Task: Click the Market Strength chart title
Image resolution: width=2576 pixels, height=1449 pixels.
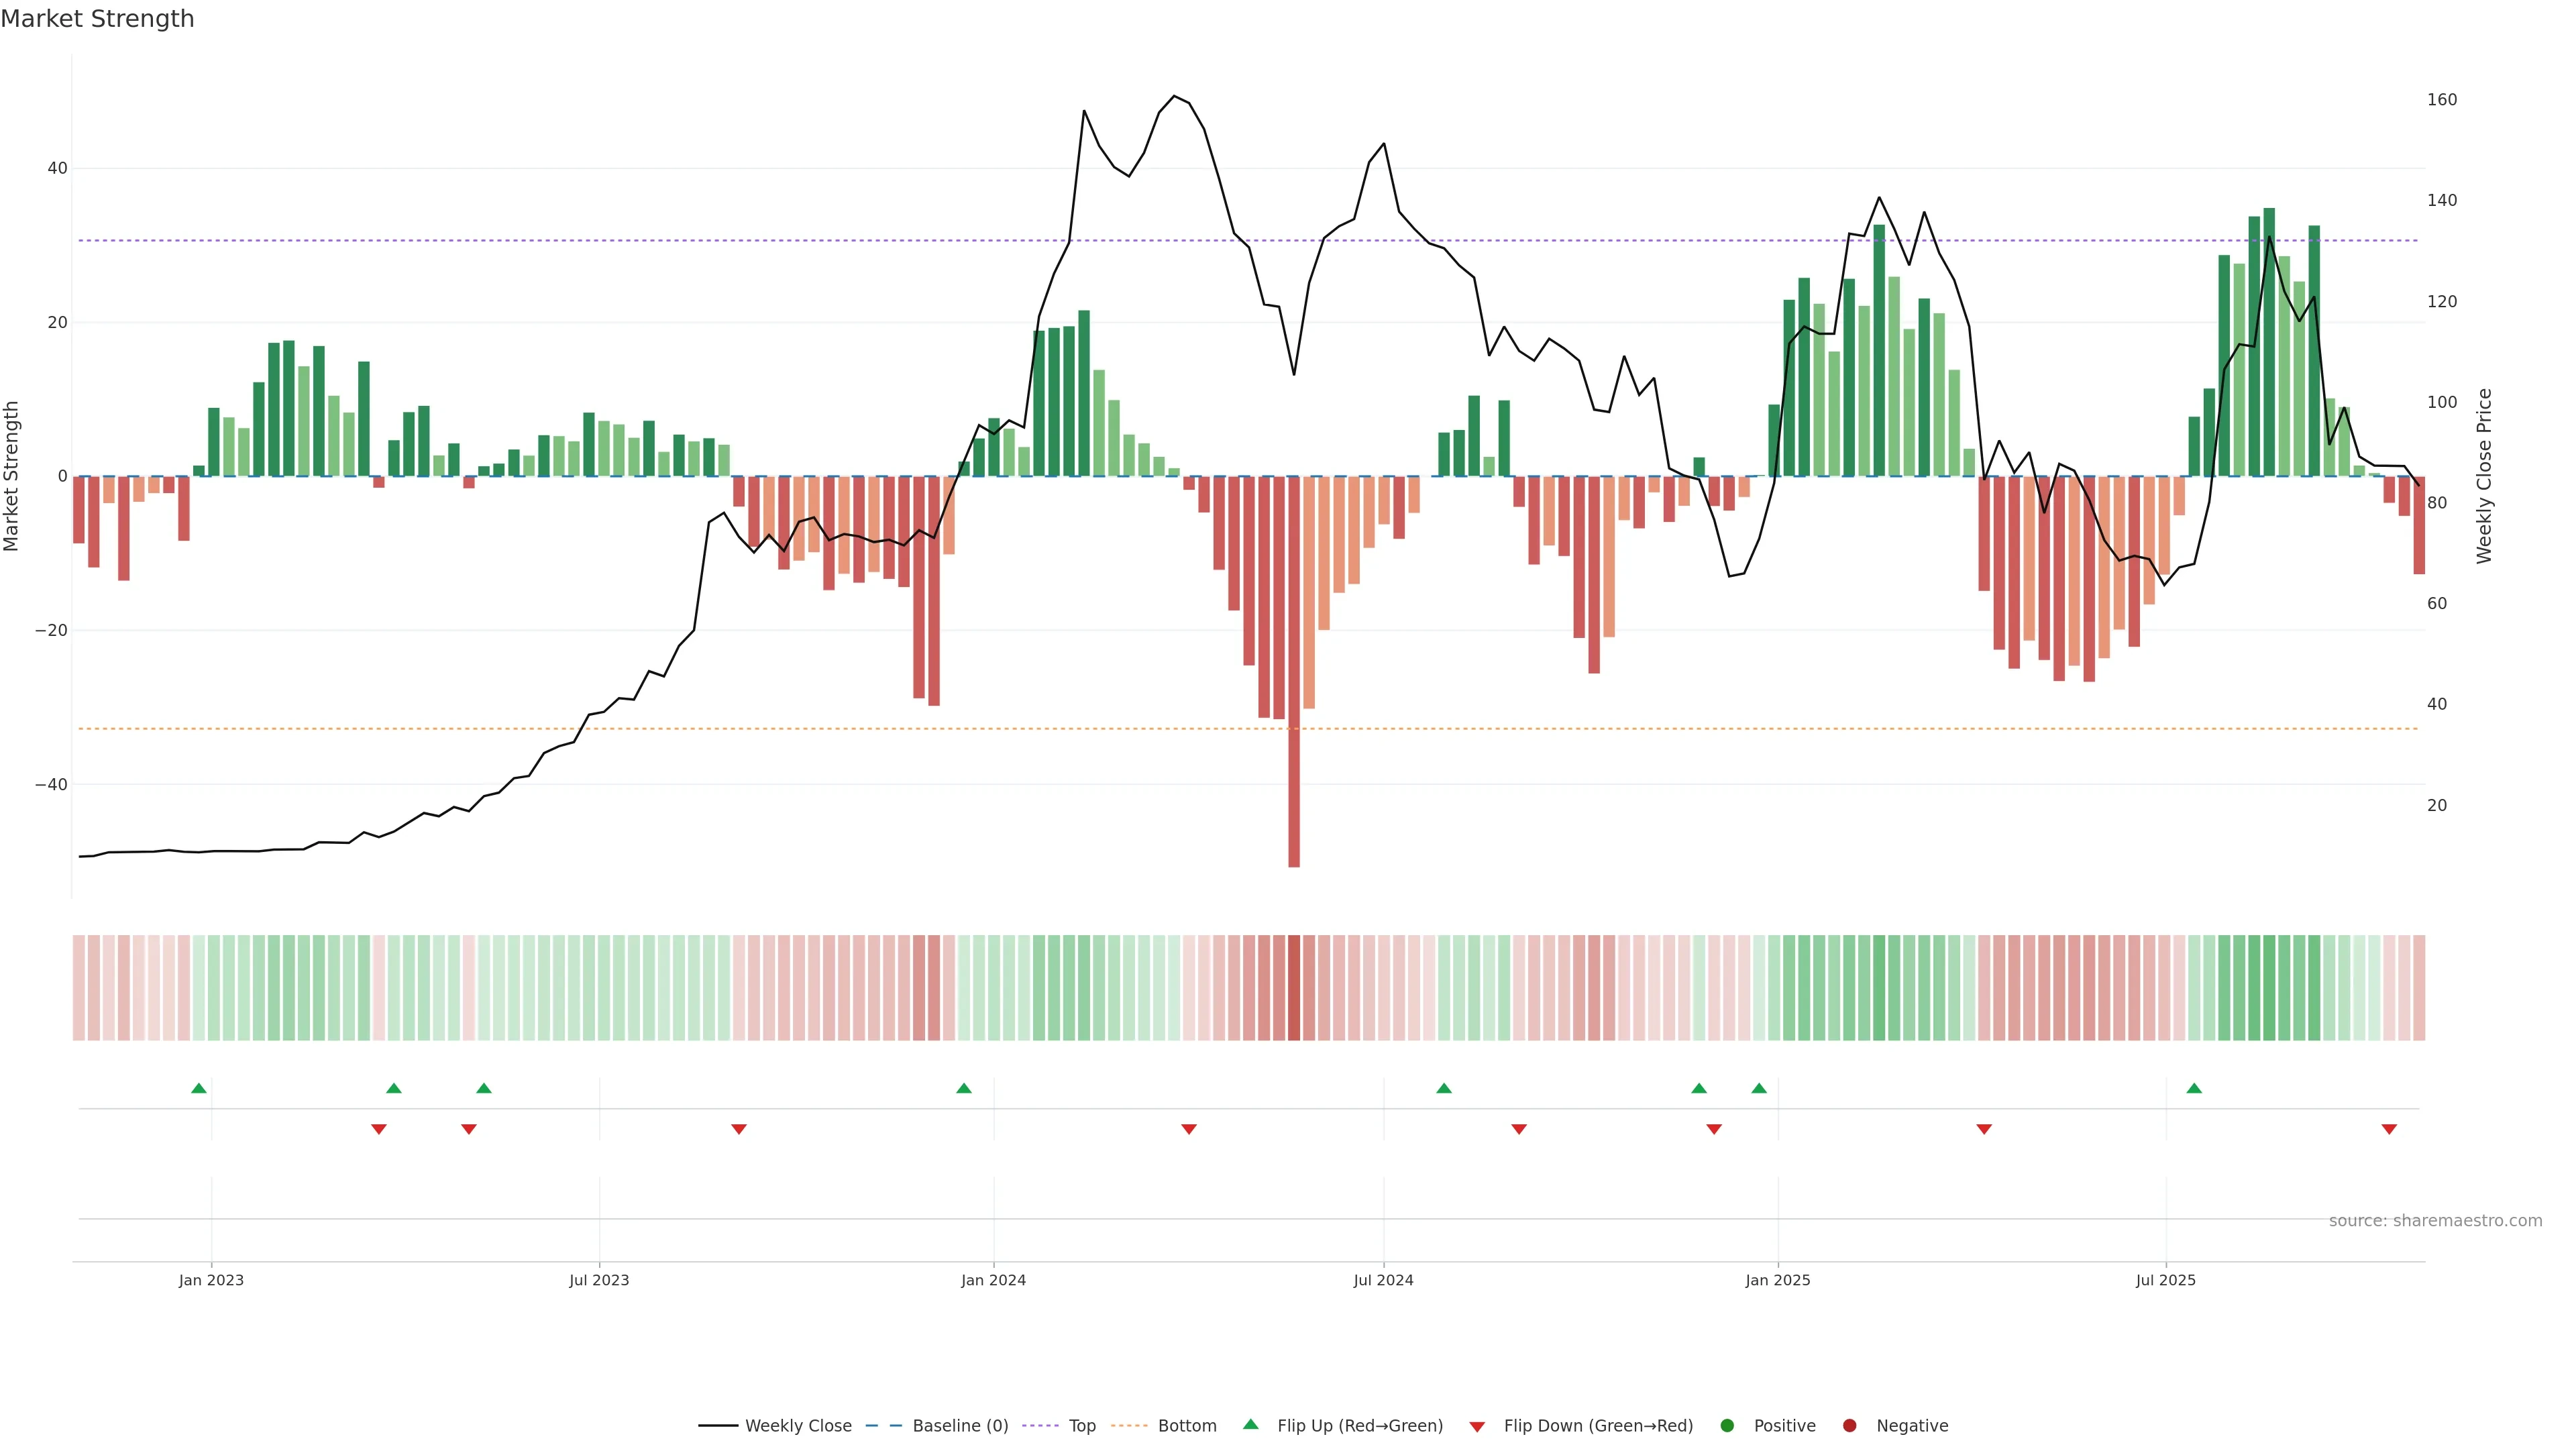Action: coord(97,19)
